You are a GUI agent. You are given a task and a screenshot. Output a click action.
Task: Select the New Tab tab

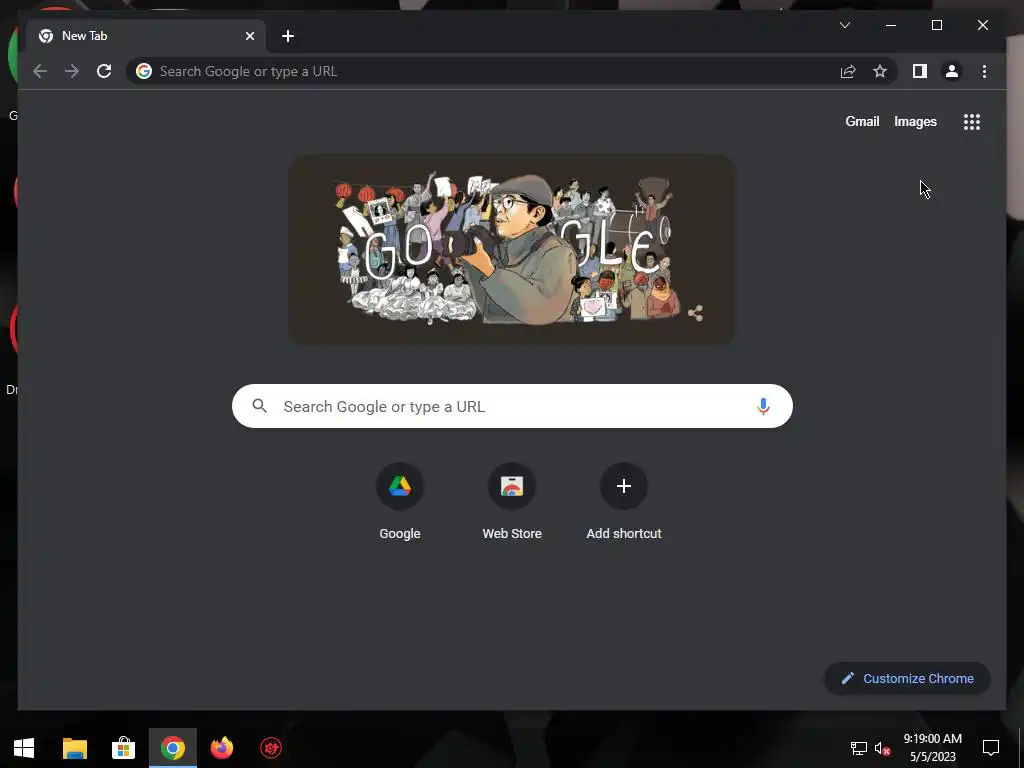click(x=146, y=36)
